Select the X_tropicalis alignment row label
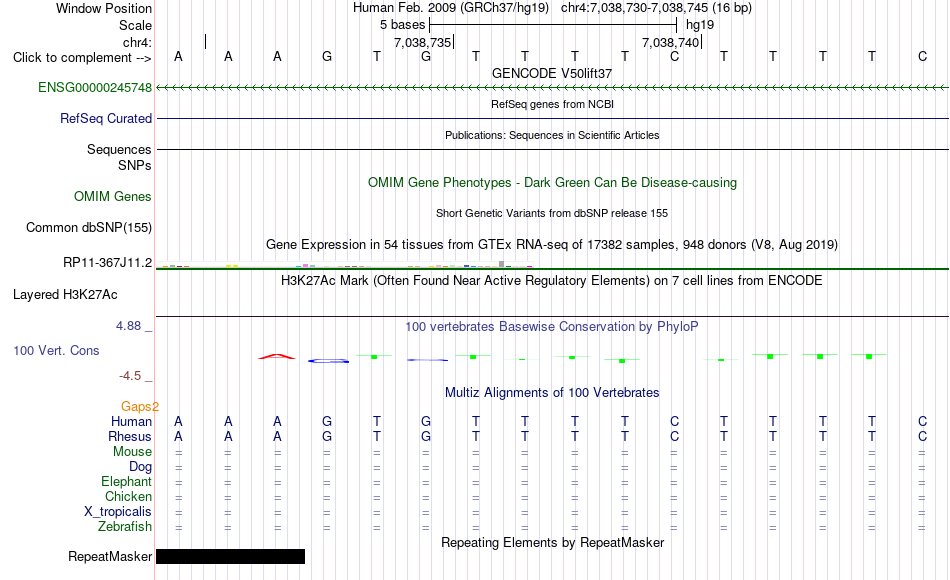 tap(118, 512)
